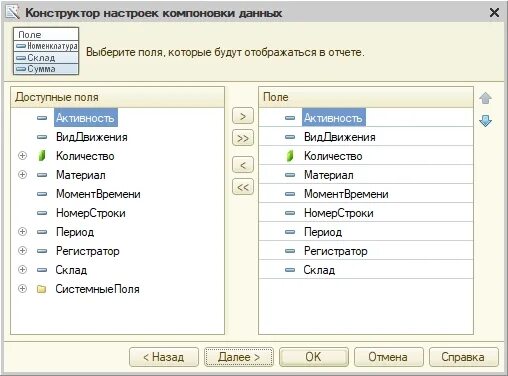The width and height of the screenshot is (508, 376).
Task: Remove selected field with the < button
Action: (x=243, y=165)
